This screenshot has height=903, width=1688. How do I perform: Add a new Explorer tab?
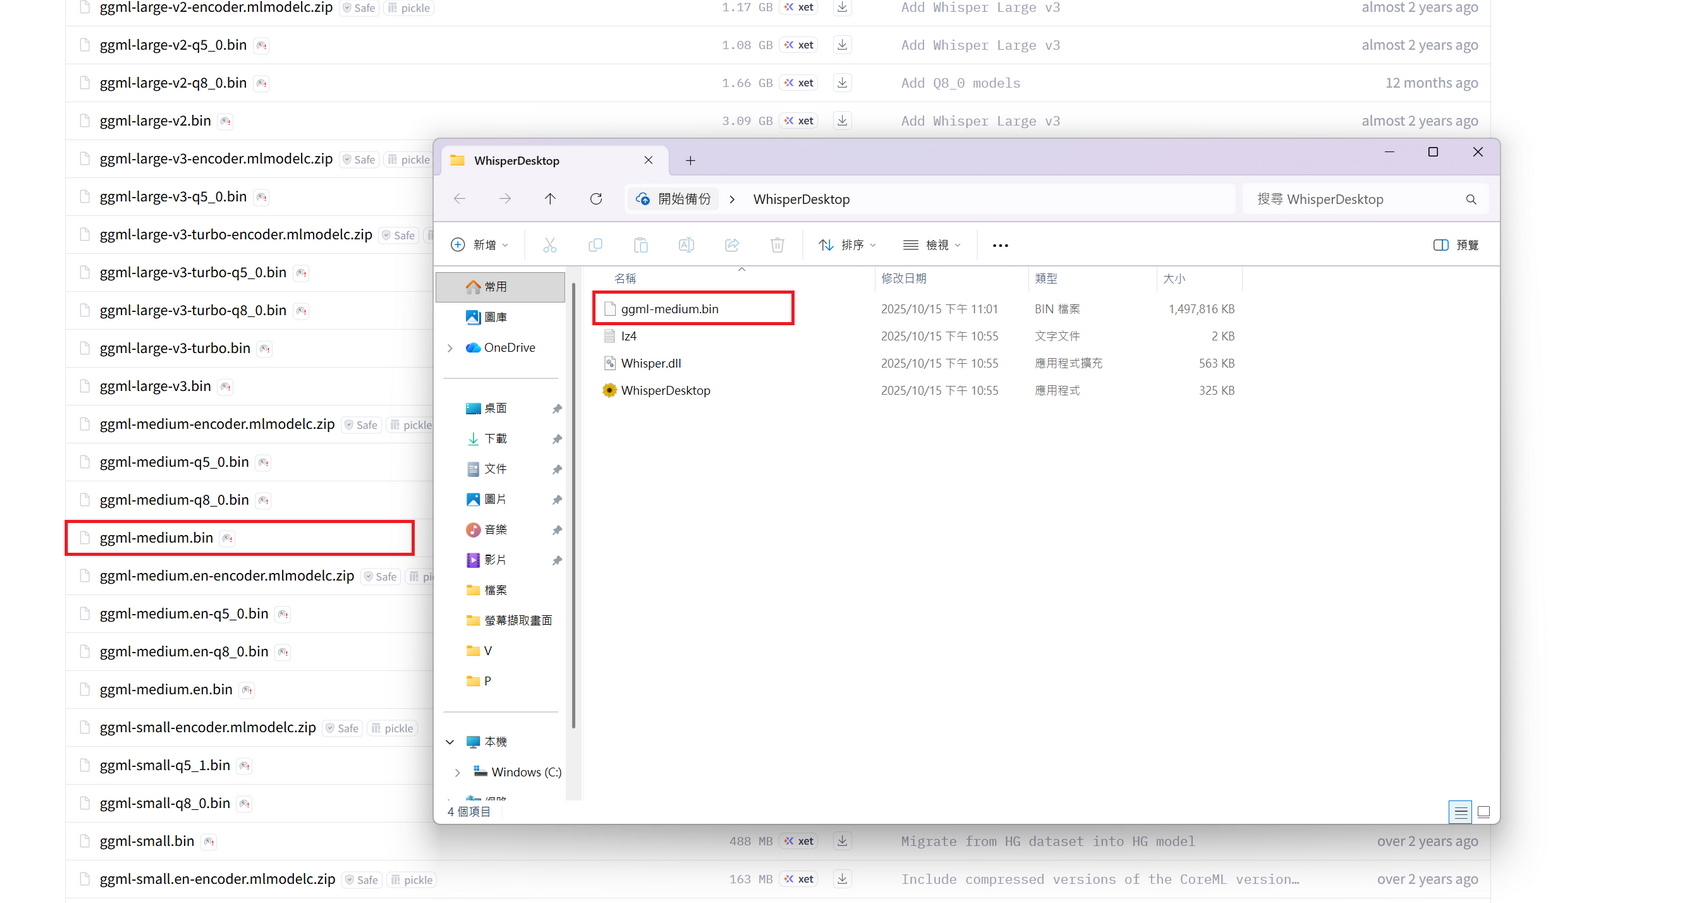[690, 160]
